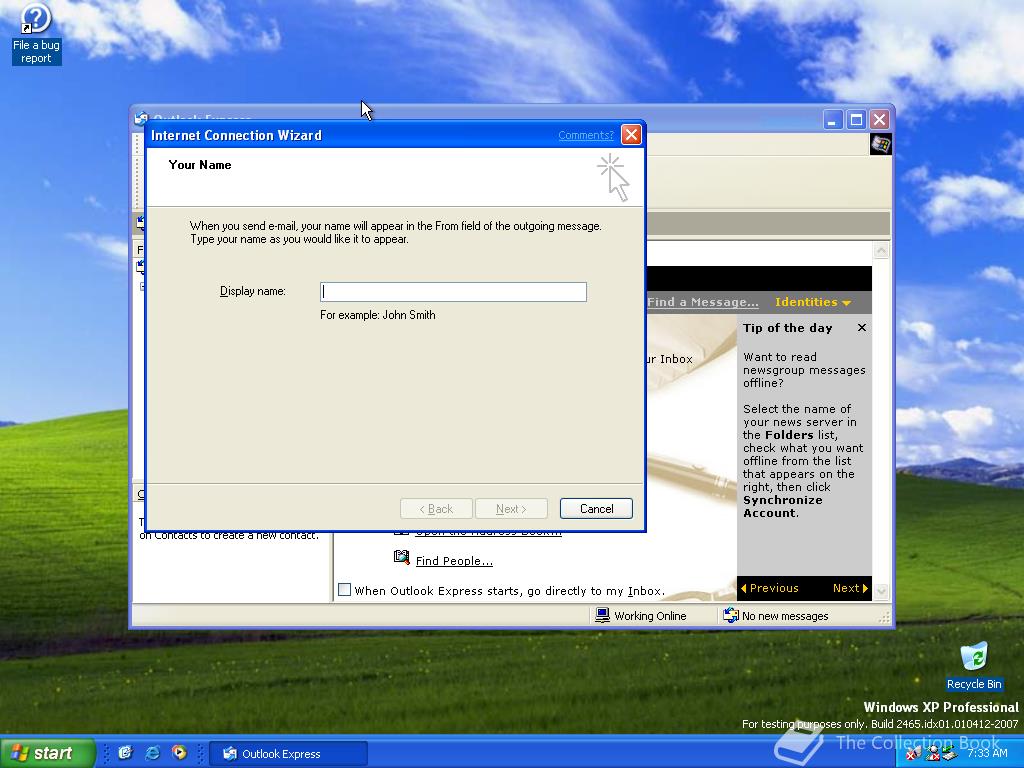Click the Find People icon in Outlook Express
Screen dimensions: 1024x768
coord(402,558)
